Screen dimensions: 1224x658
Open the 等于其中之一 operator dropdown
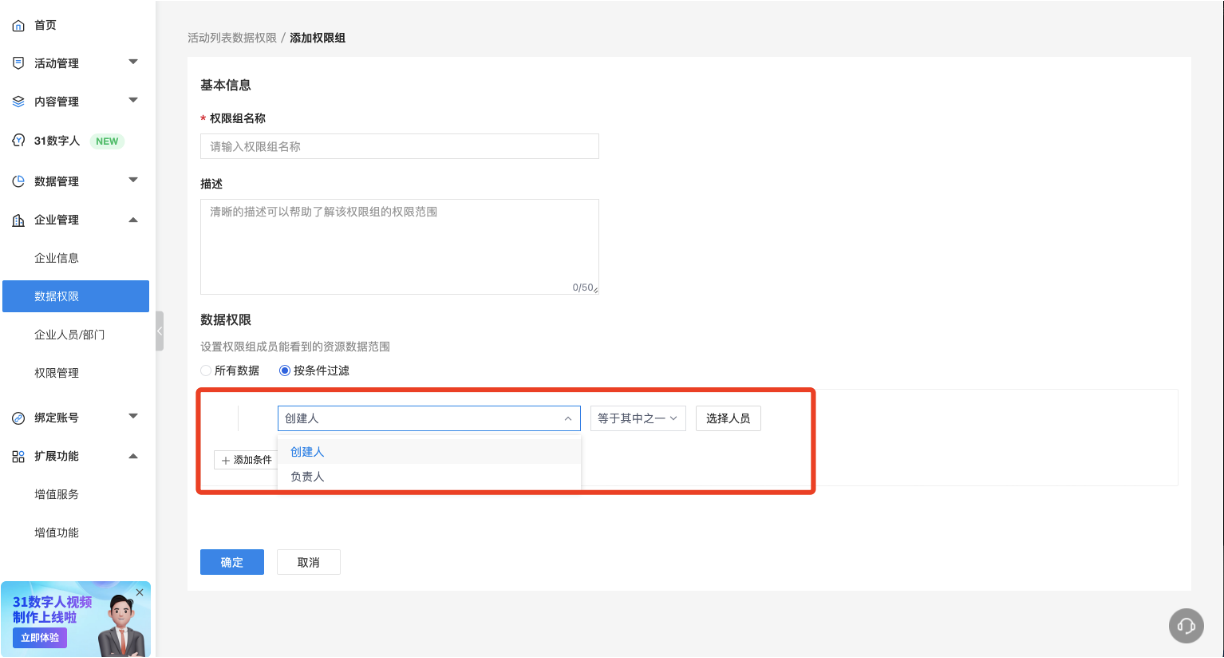(637, 418)
